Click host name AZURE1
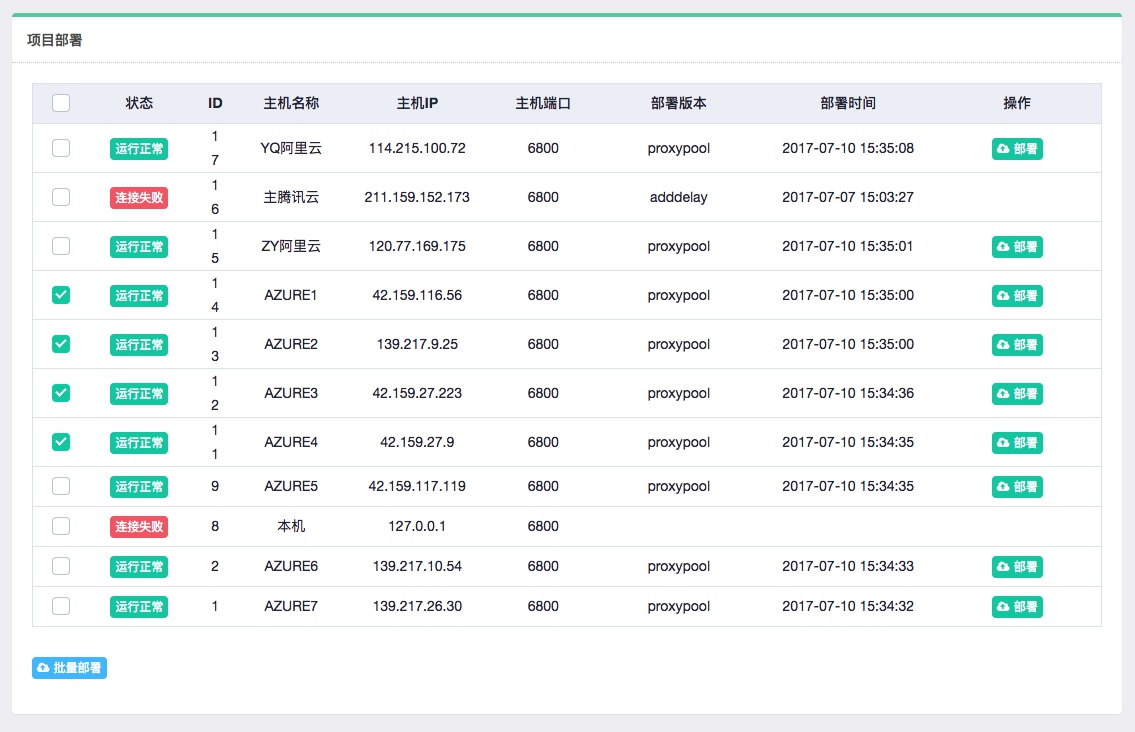The height and width of the screenshot is (732, 1135). [x=291, y=295]
